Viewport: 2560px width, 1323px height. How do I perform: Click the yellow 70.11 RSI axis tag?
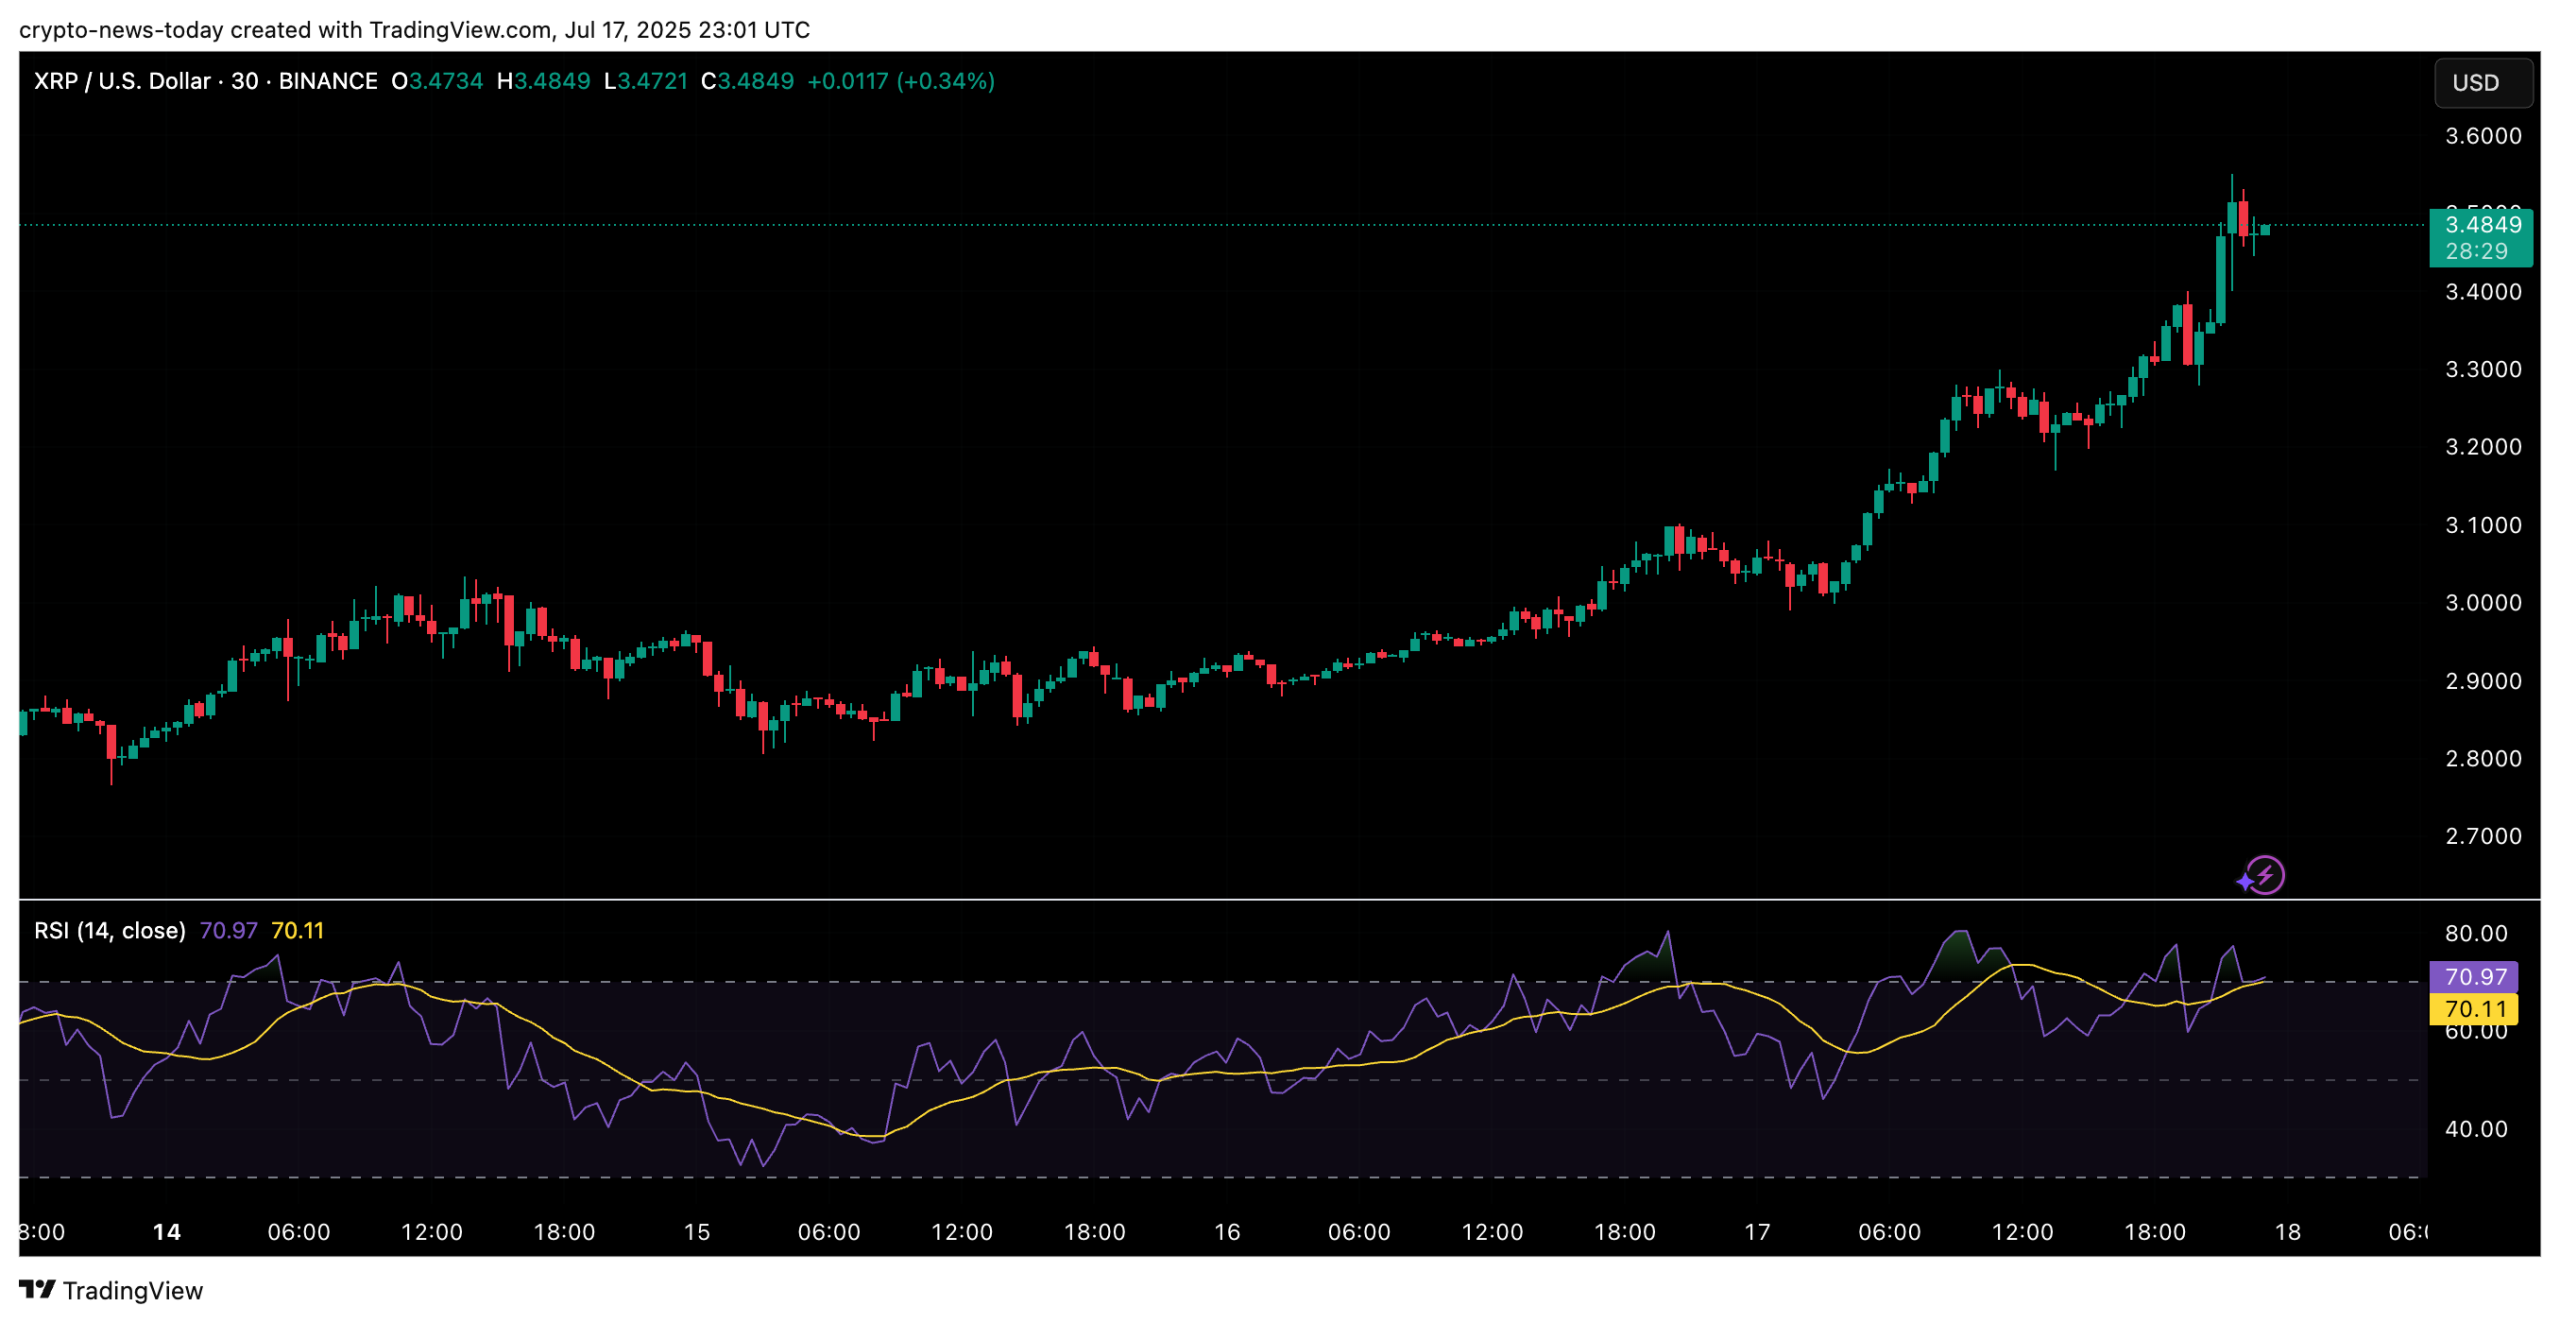(2472, 1008)
